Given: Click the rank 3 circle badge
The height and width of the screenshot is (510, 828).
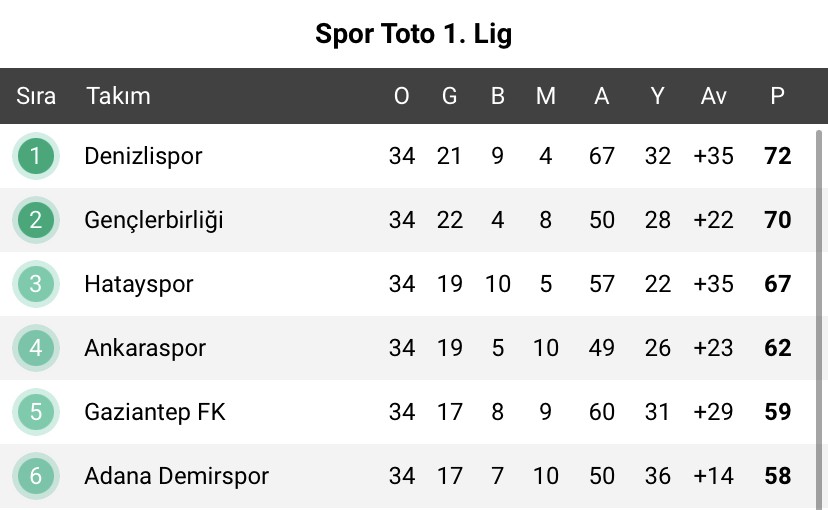Looking at the screenshot, I should 35,284.
